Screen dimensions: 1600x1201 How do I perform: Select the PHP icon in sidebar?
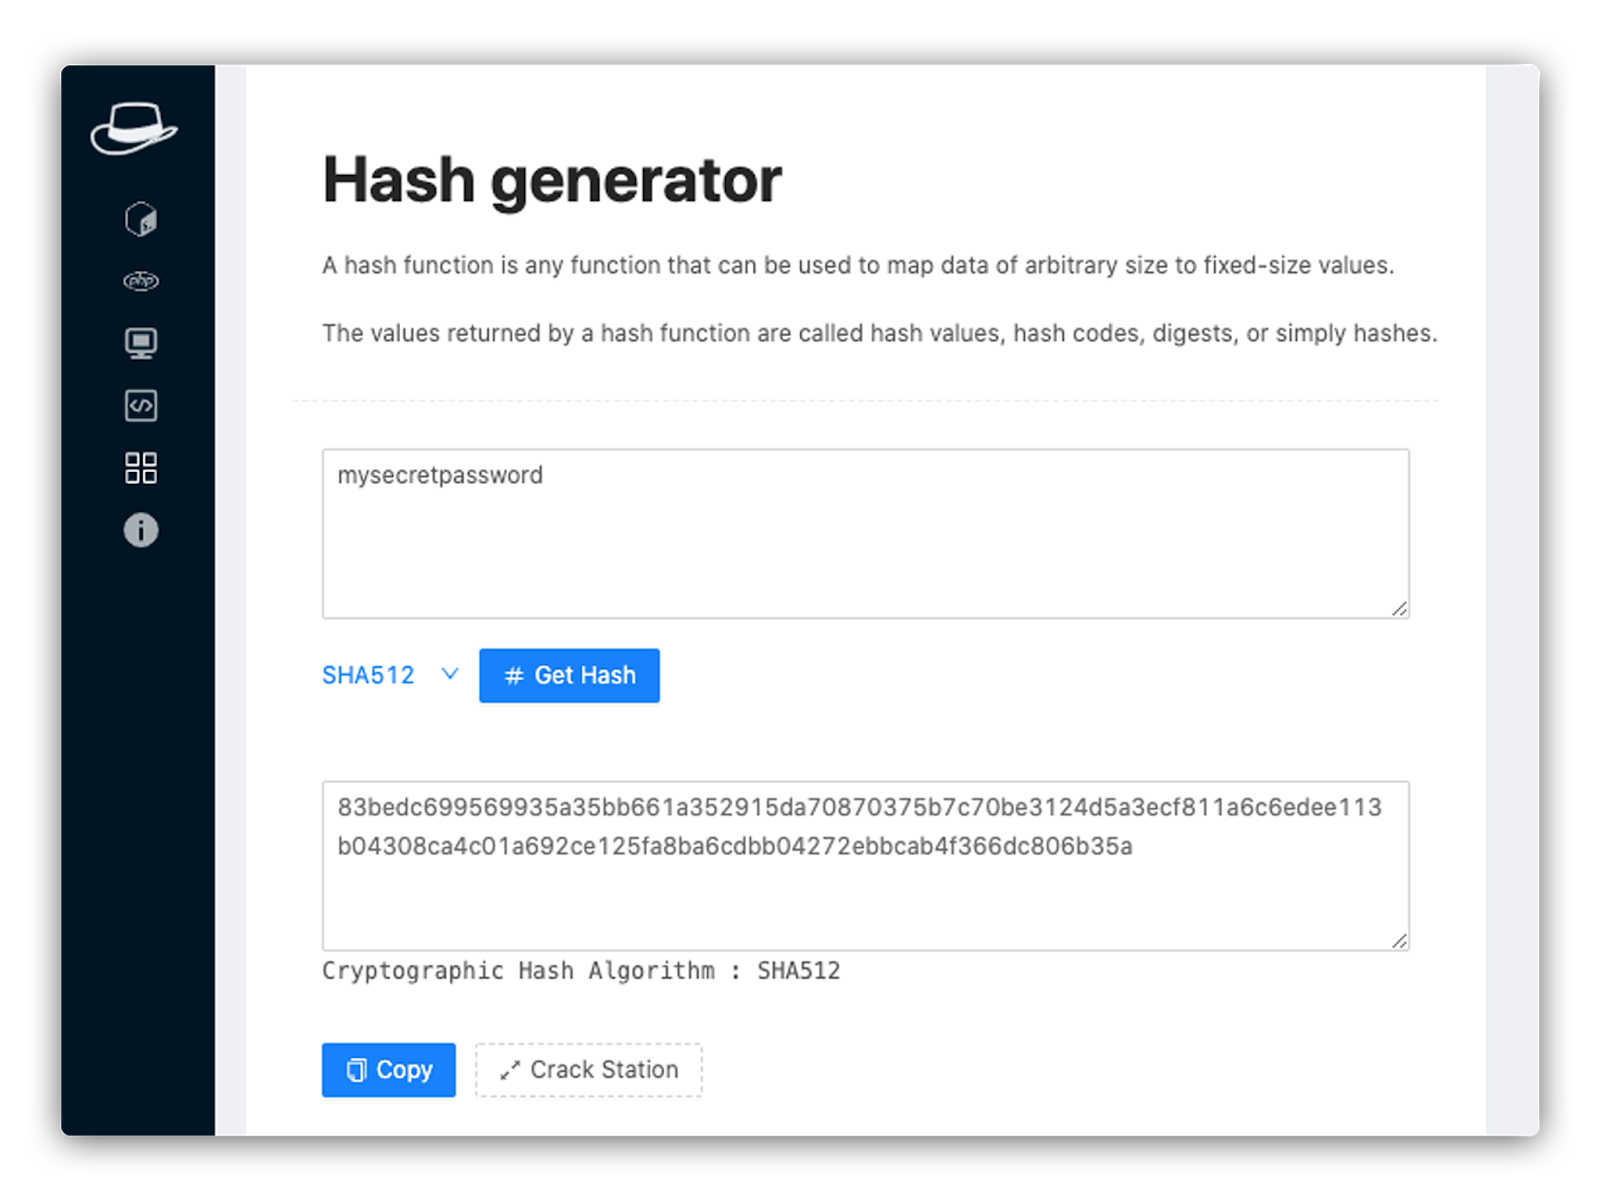141,281
